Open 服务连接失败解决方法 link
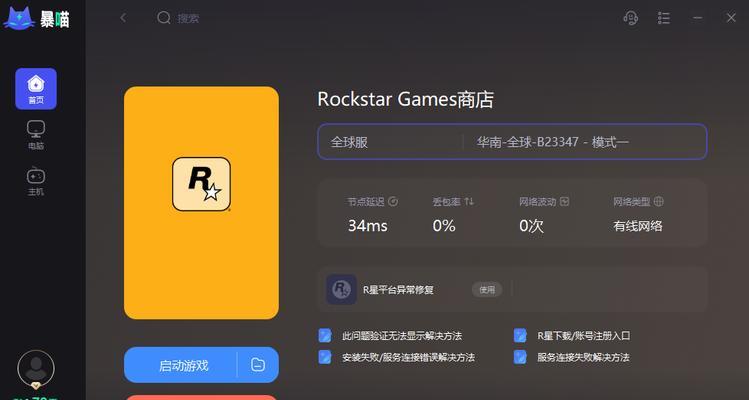Screen dimensions: 749x400 coord(583,357)
